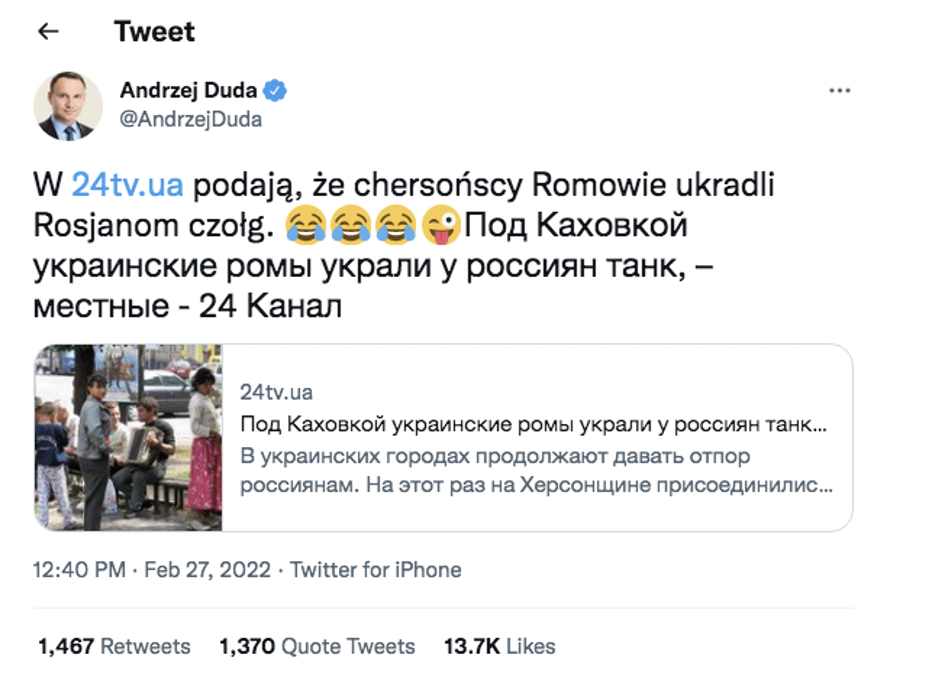Screen dimensions: 940x678
Task: Click the link card description text
Action: point(538,471)
